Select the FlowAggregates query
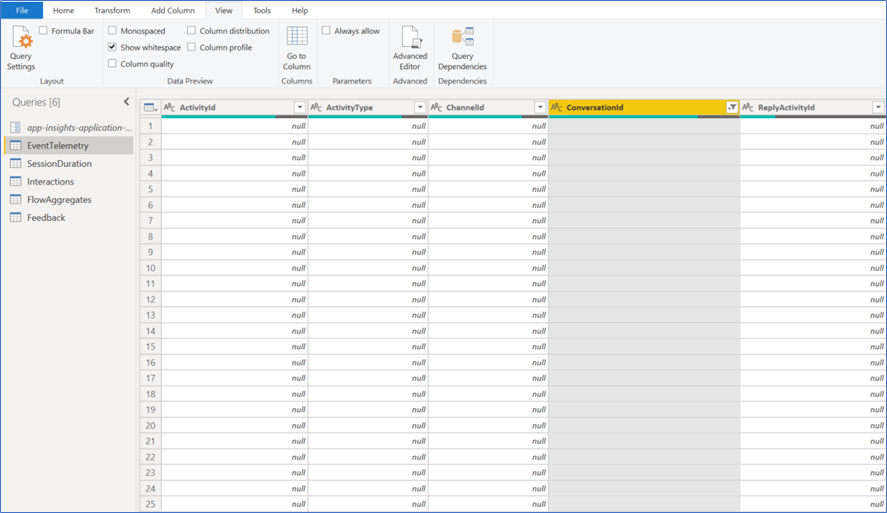Screen dimensions: 887x513 [69, 200]
